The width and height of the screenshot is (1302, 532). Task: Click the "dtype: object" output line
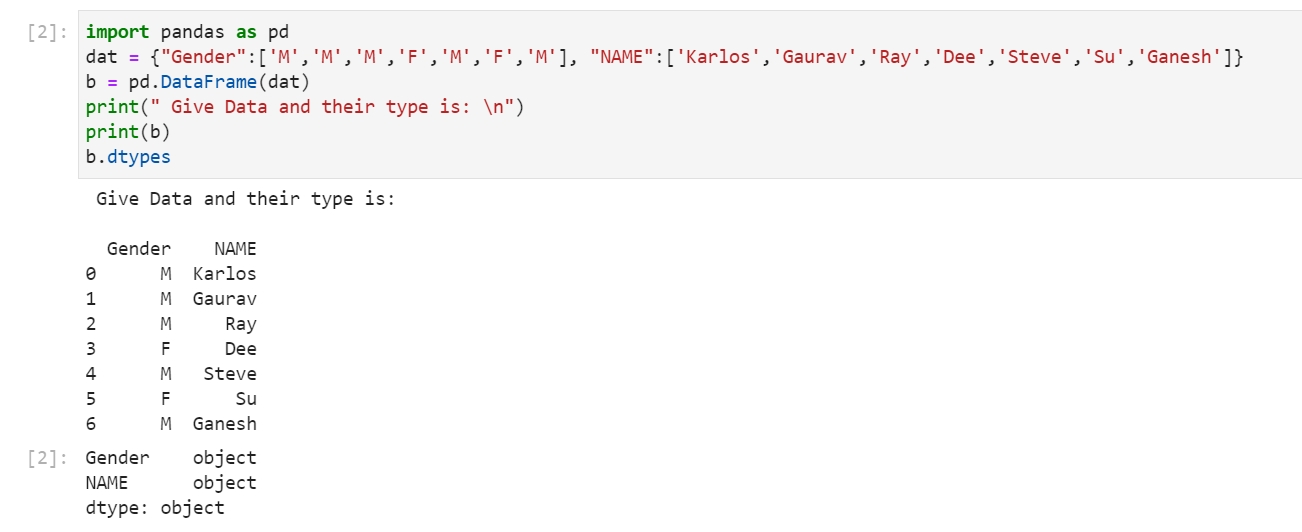[x=155, y=508]
